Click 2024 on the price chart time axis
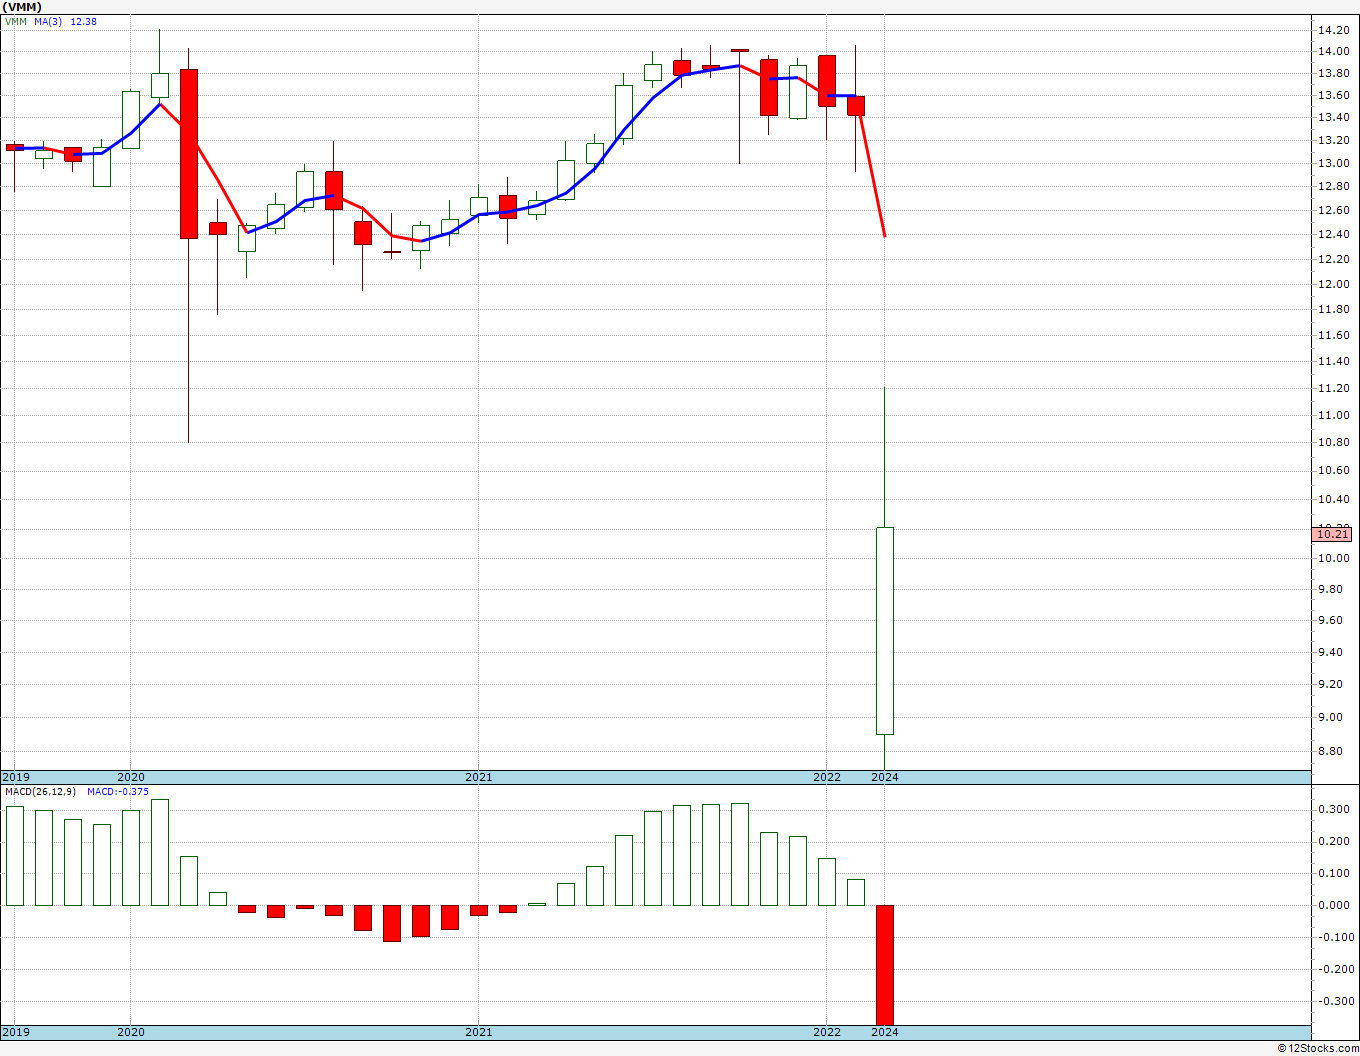This screenshot has height=1056, width=1360. (x=885, y=777)
